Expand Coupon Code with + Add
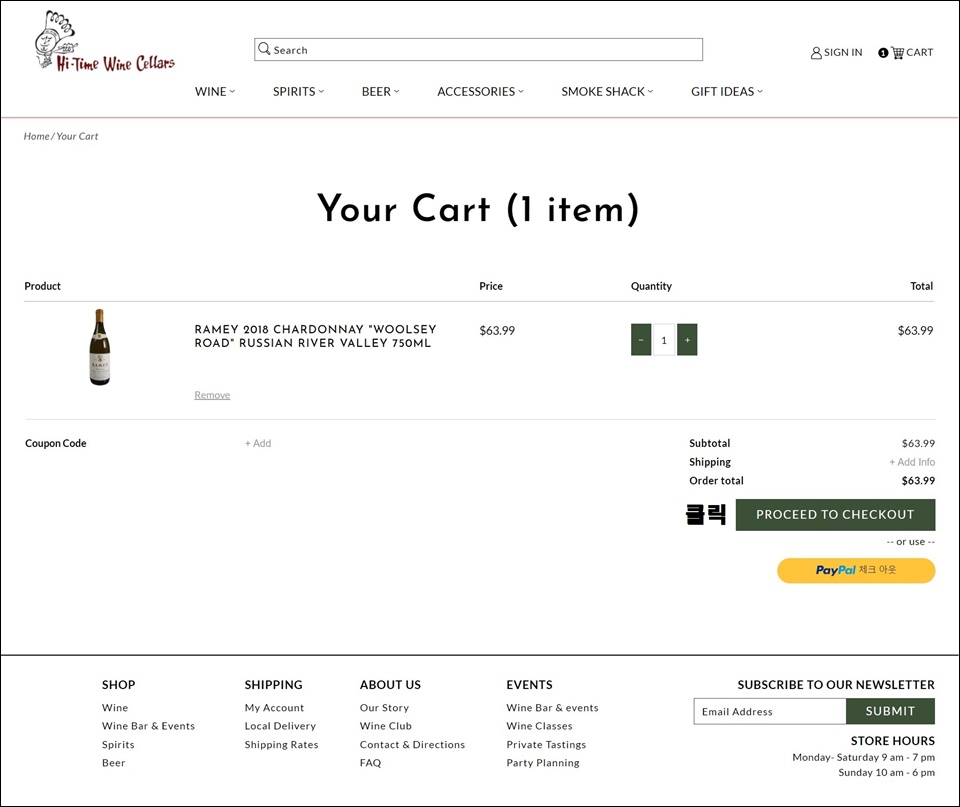The image size is (960, 807). coord(258,443)
